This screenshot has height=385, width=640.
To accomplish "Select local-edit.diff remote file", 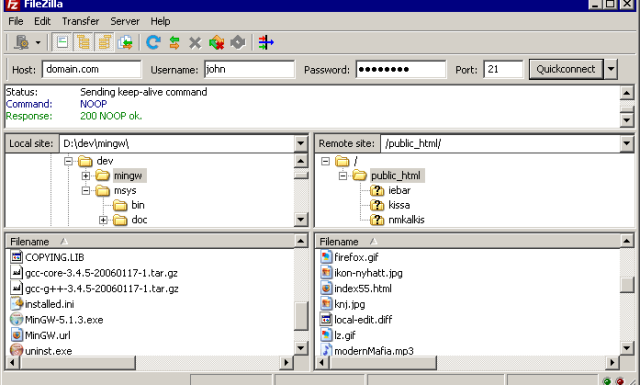I will [363, 320].
